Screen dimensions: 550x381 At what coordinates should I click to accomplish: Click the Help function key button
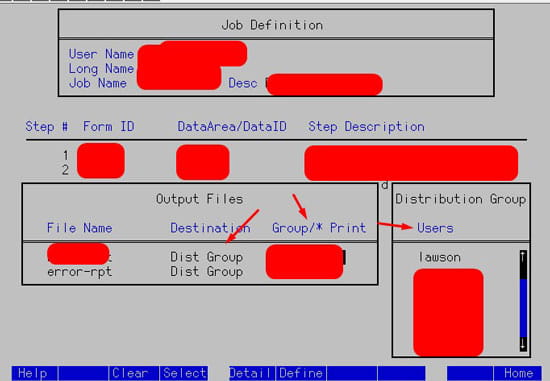point(34,373)
